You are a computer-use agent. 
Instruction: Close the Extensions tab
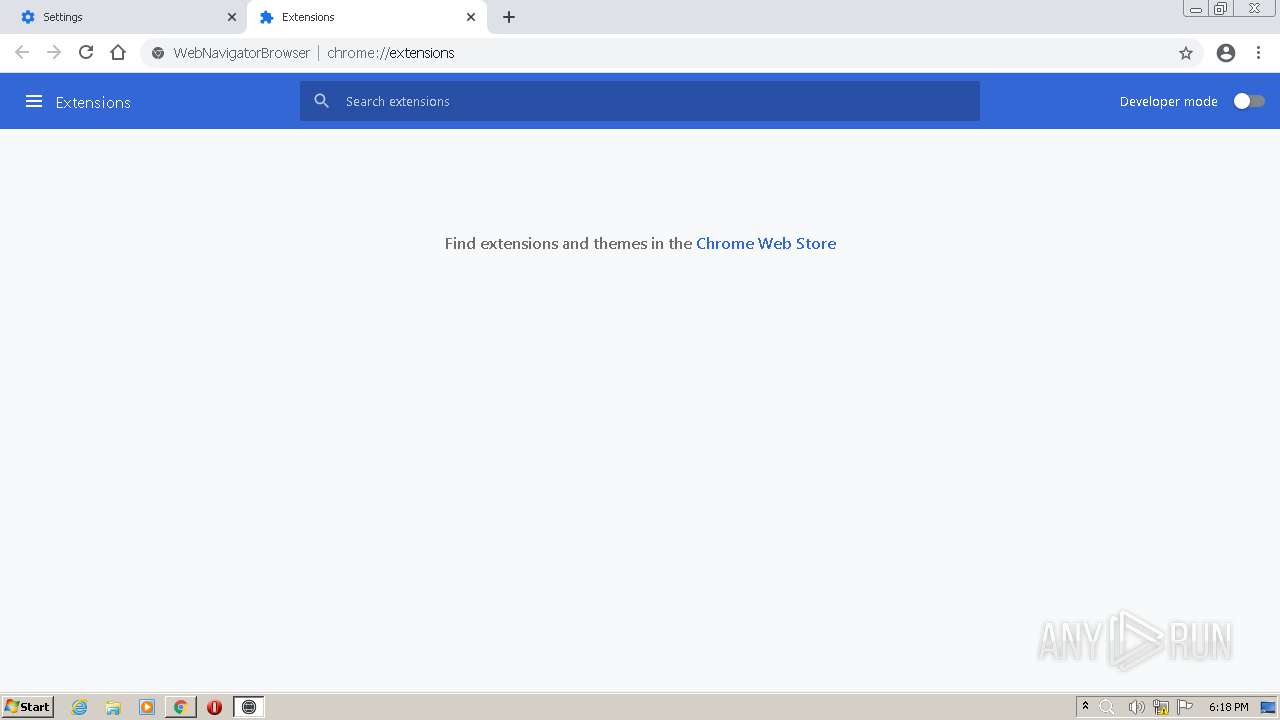[471, 17]
